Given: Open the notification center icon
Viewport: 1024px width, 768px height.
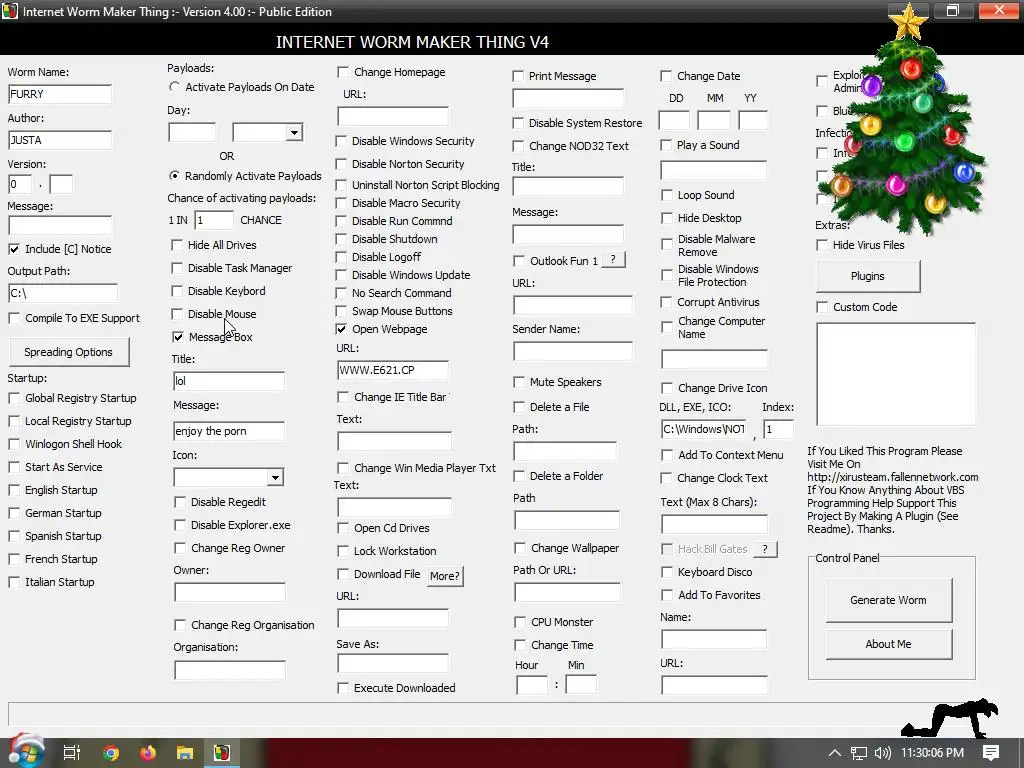Looking at the screenshot, I should [991, 753].
